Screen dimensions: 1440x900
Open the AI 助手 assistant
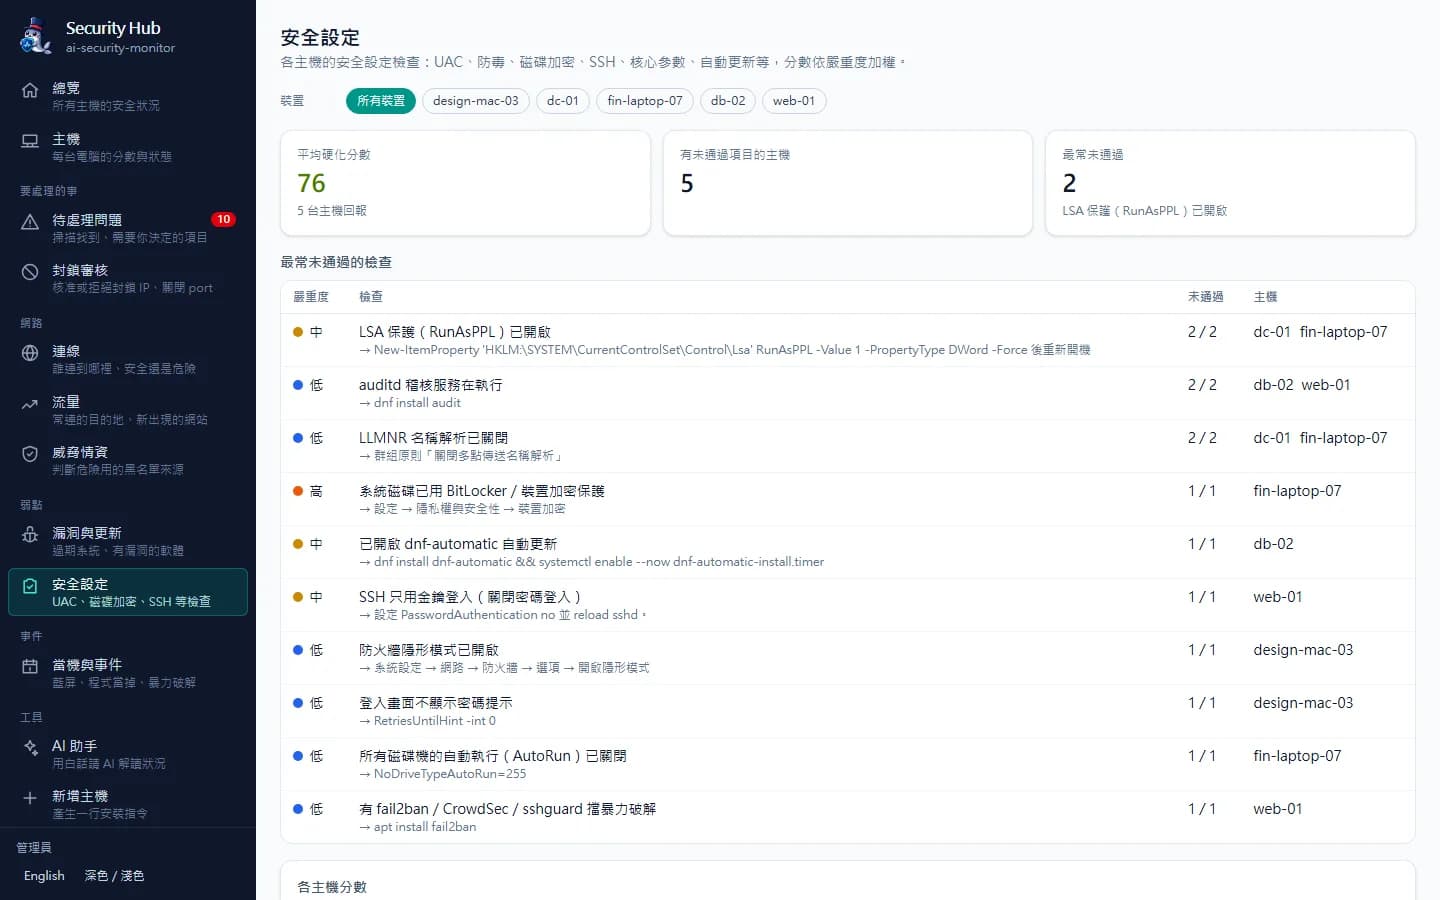[128, 754]
